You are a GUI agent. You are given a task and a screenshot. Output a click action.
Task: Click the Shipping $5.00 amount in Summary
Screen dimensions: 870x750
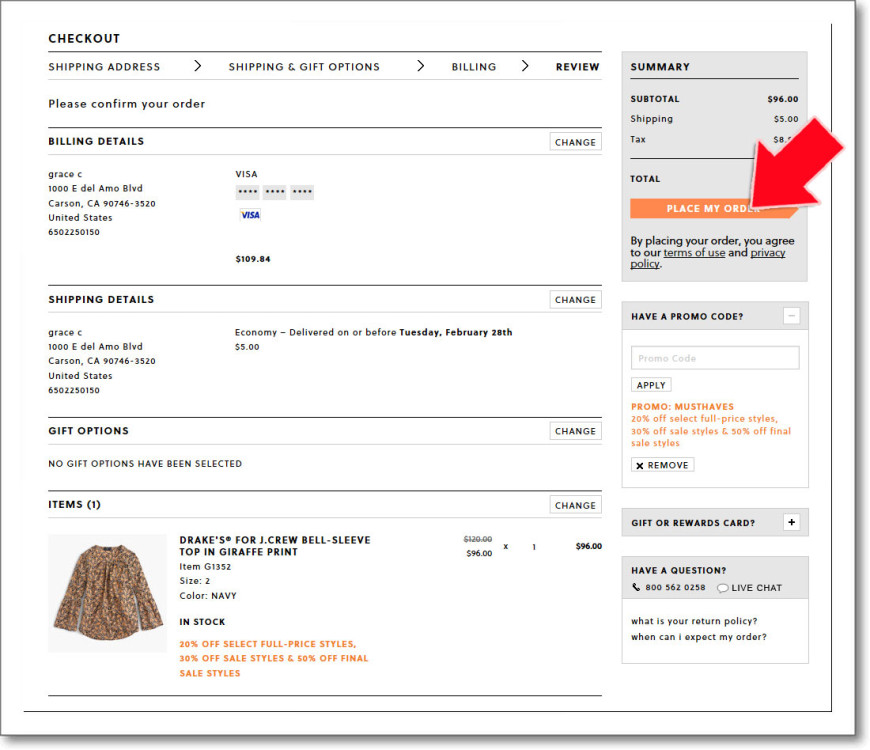point(786,119)
